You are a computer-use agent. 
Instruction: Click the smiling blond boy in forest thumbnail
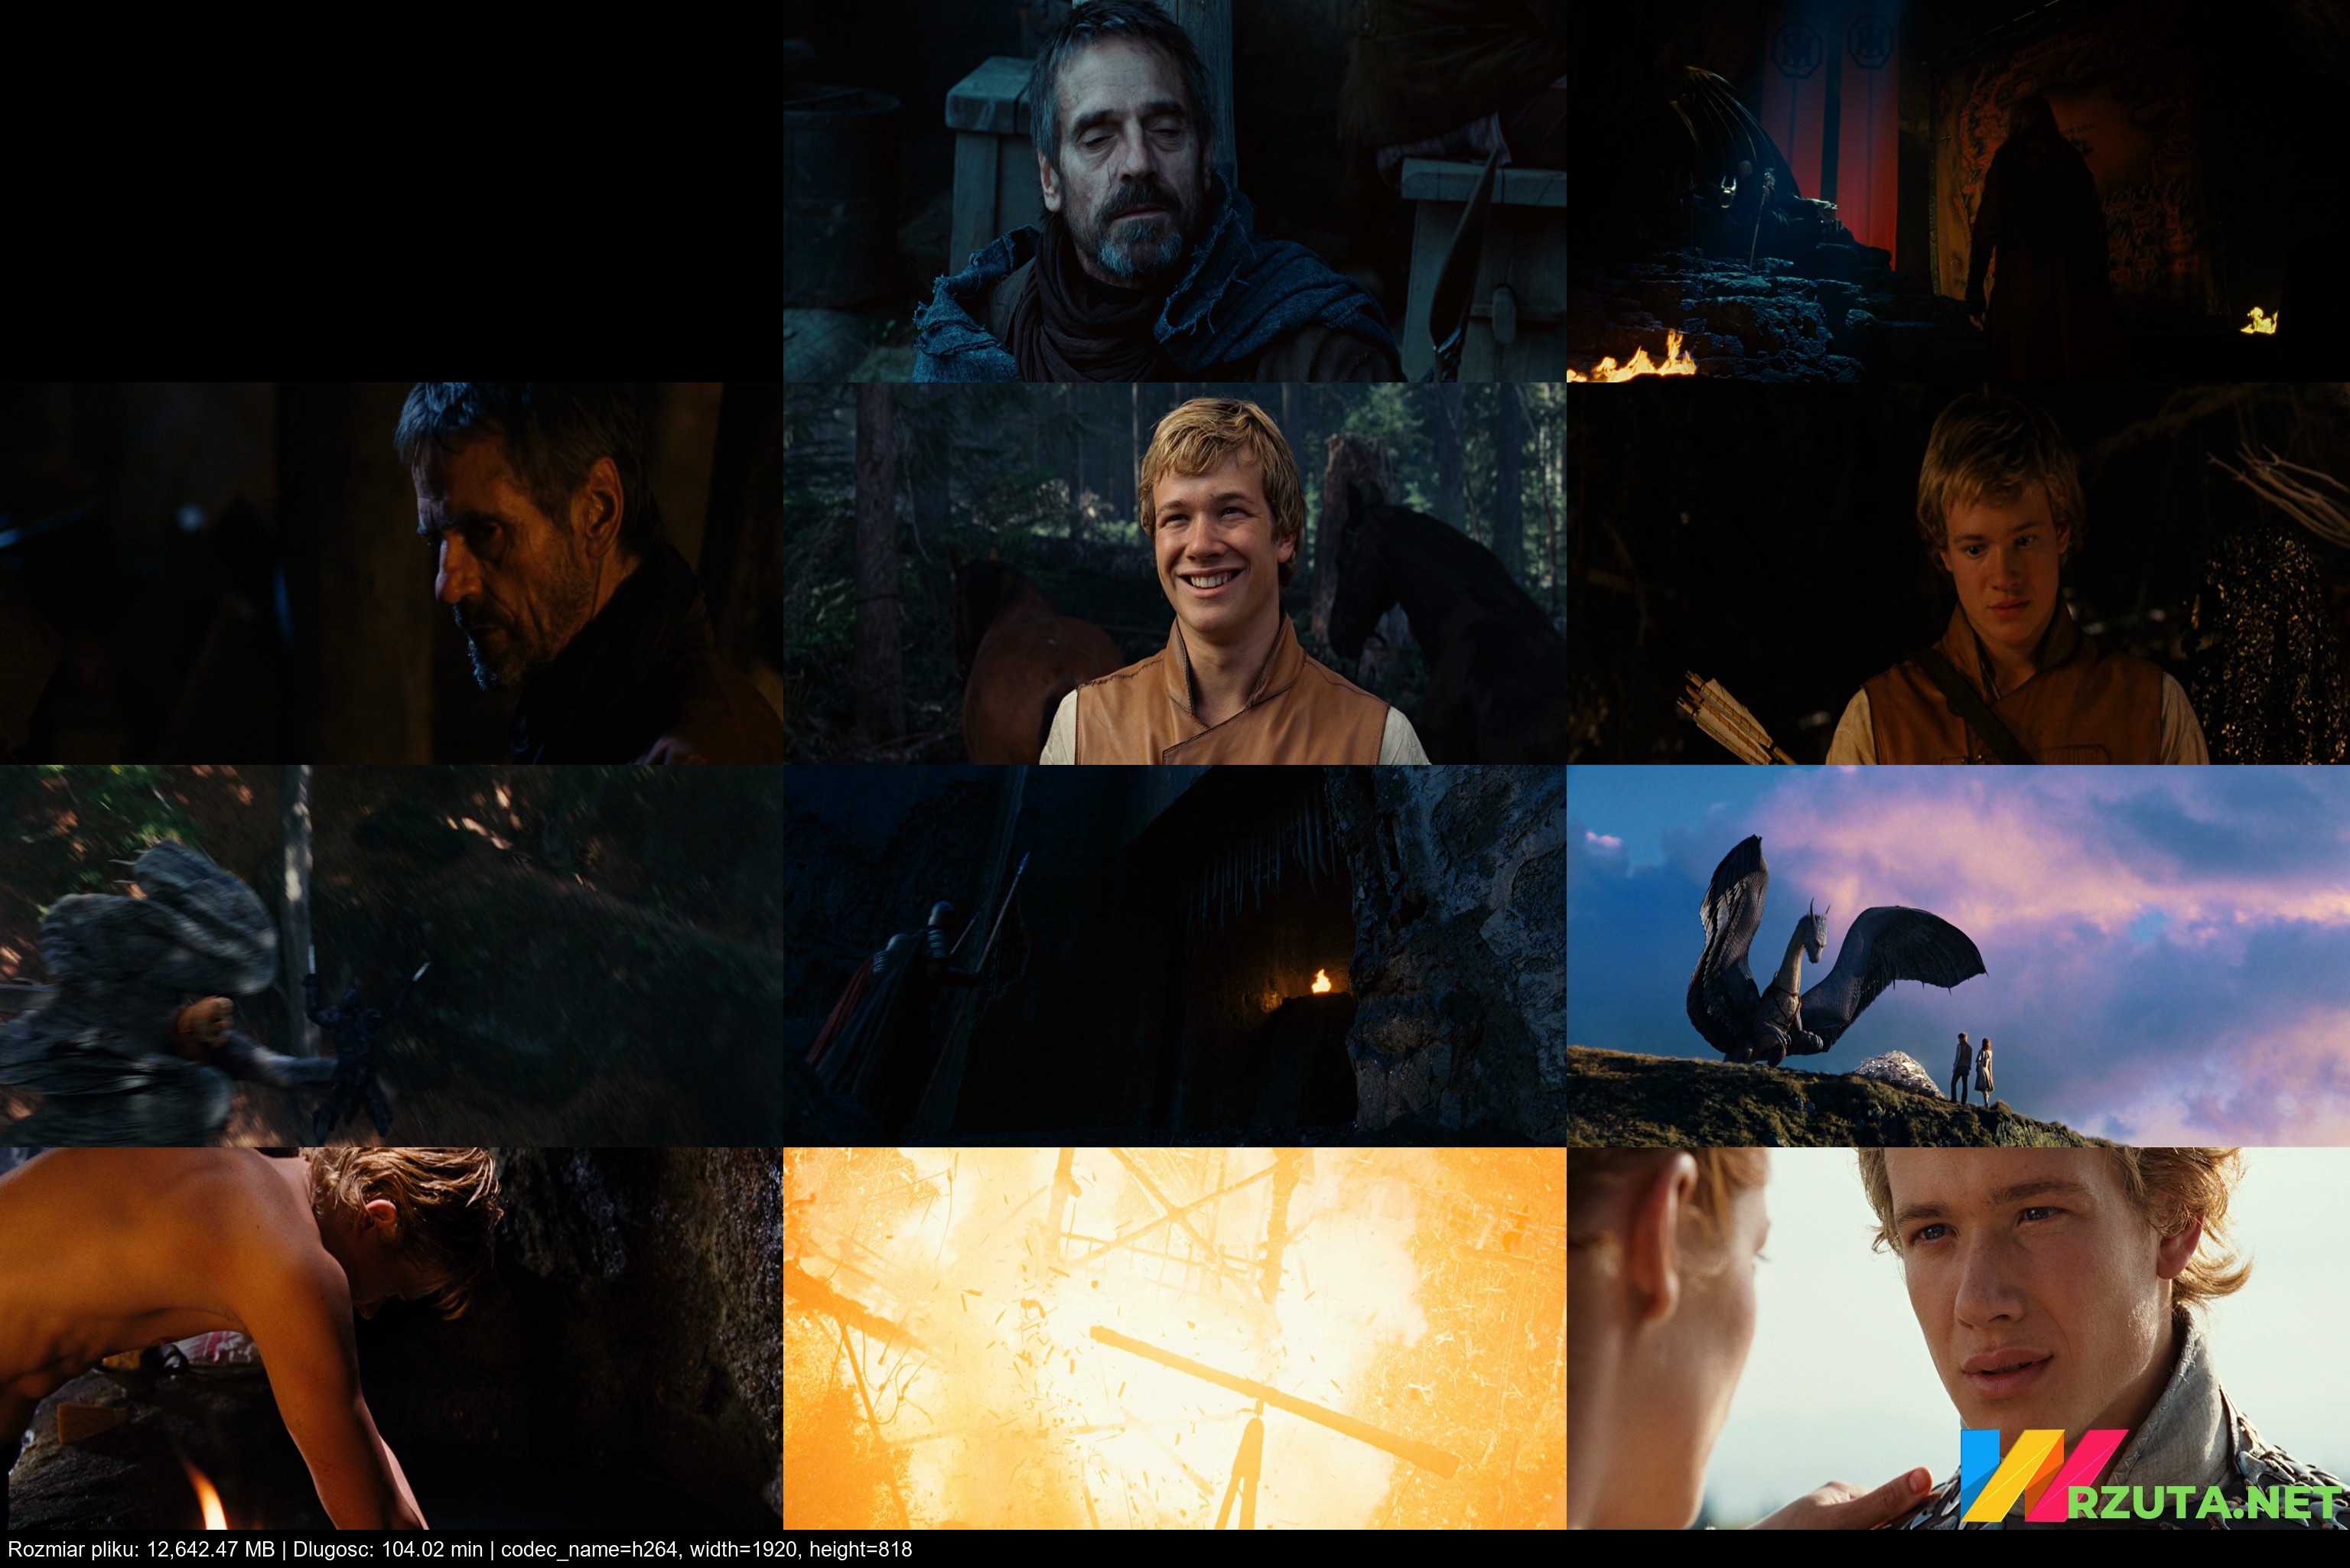pyautogui.click(x=1174, y=573)
